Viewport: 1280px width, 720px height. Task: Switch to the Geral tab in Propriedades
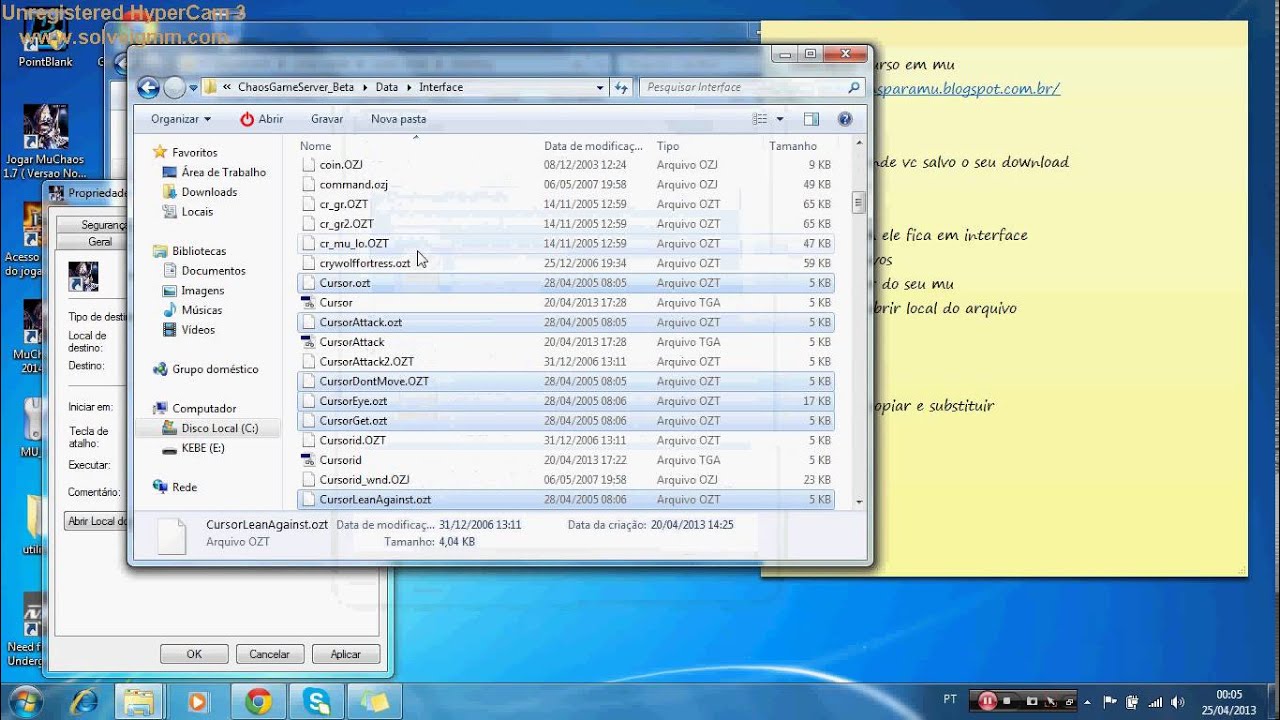pyautogui.click(x=99, y=241)
